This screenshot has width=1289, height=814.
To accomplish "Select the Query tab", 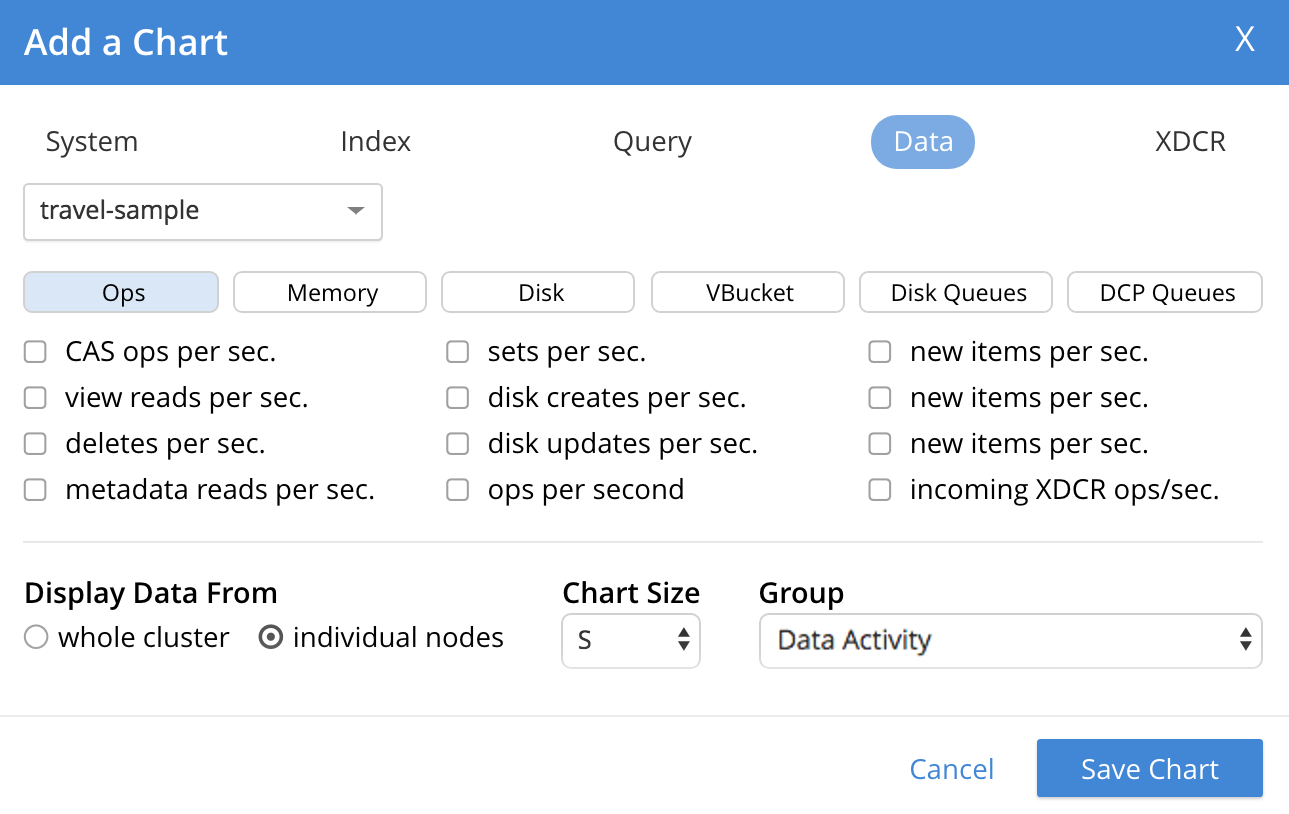I will tap(652, 142).
